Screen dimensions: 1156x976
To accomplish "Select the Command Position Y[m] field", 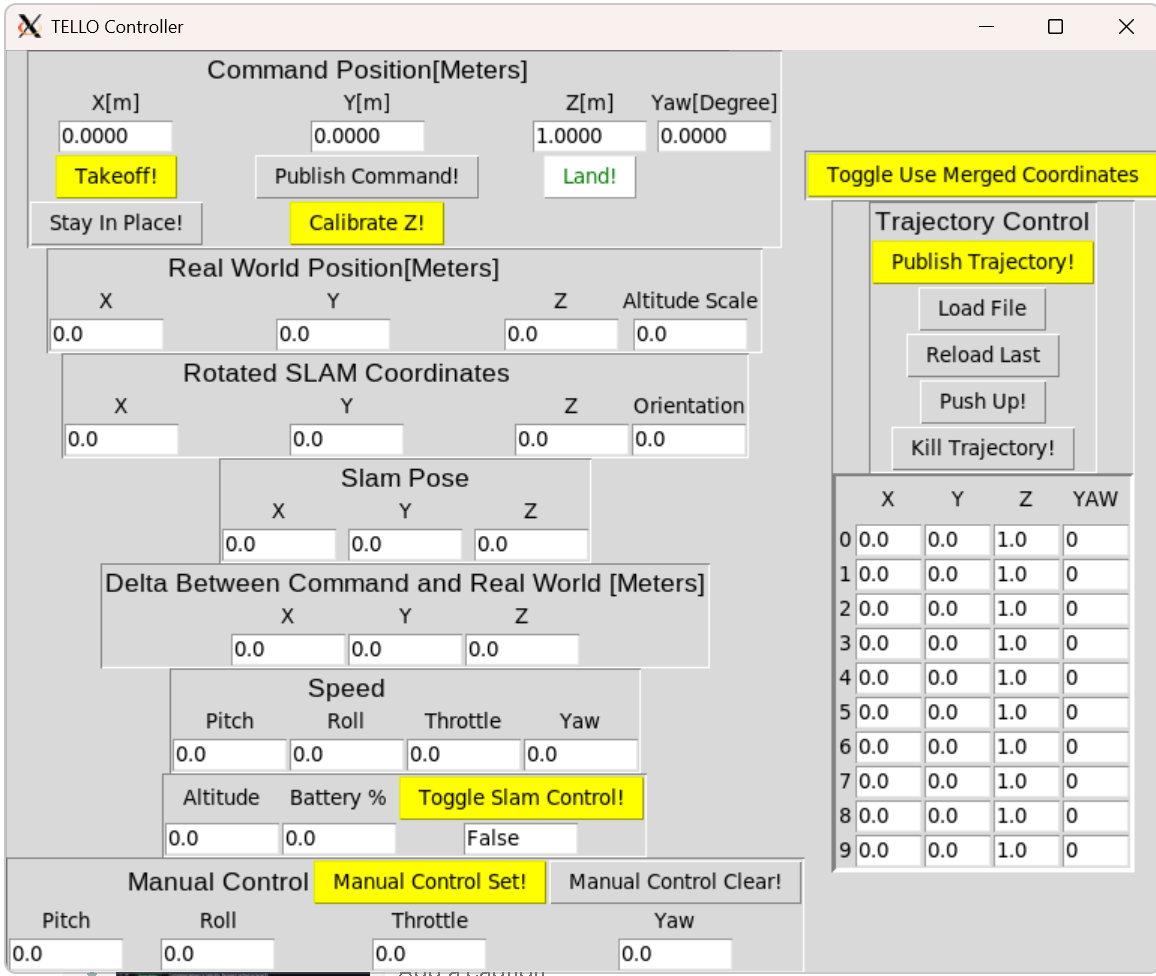I will [367, 136].
